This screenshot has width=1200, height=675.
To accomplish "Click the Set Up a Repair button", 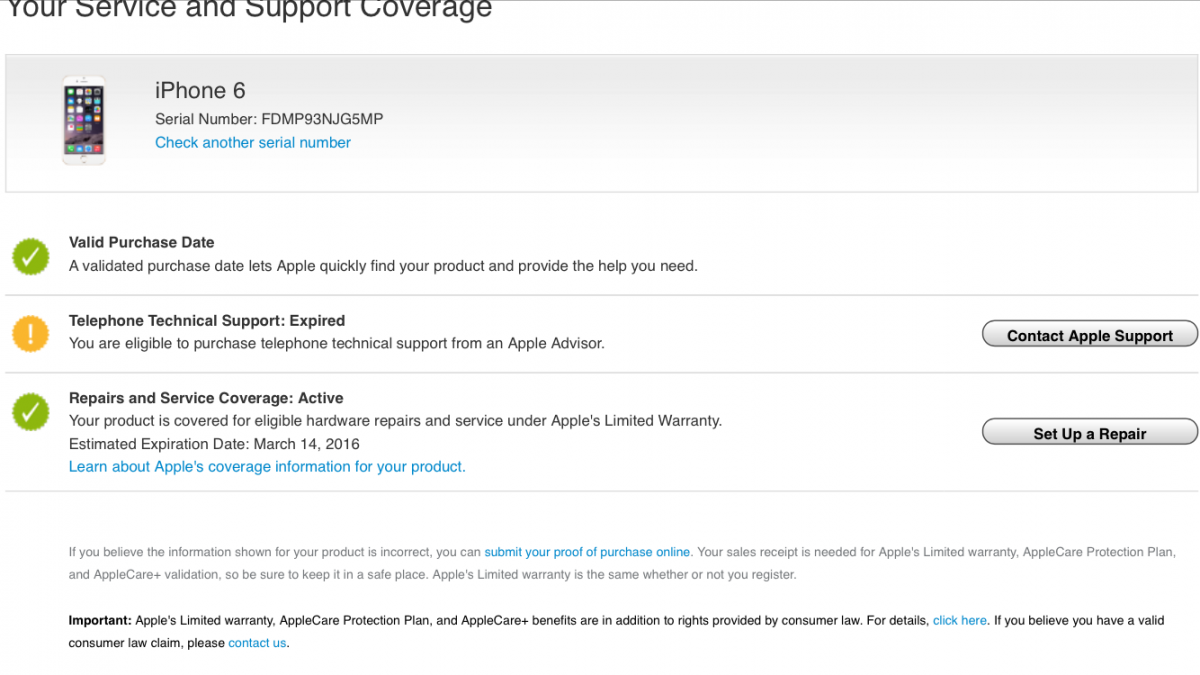I will 1090,433.
